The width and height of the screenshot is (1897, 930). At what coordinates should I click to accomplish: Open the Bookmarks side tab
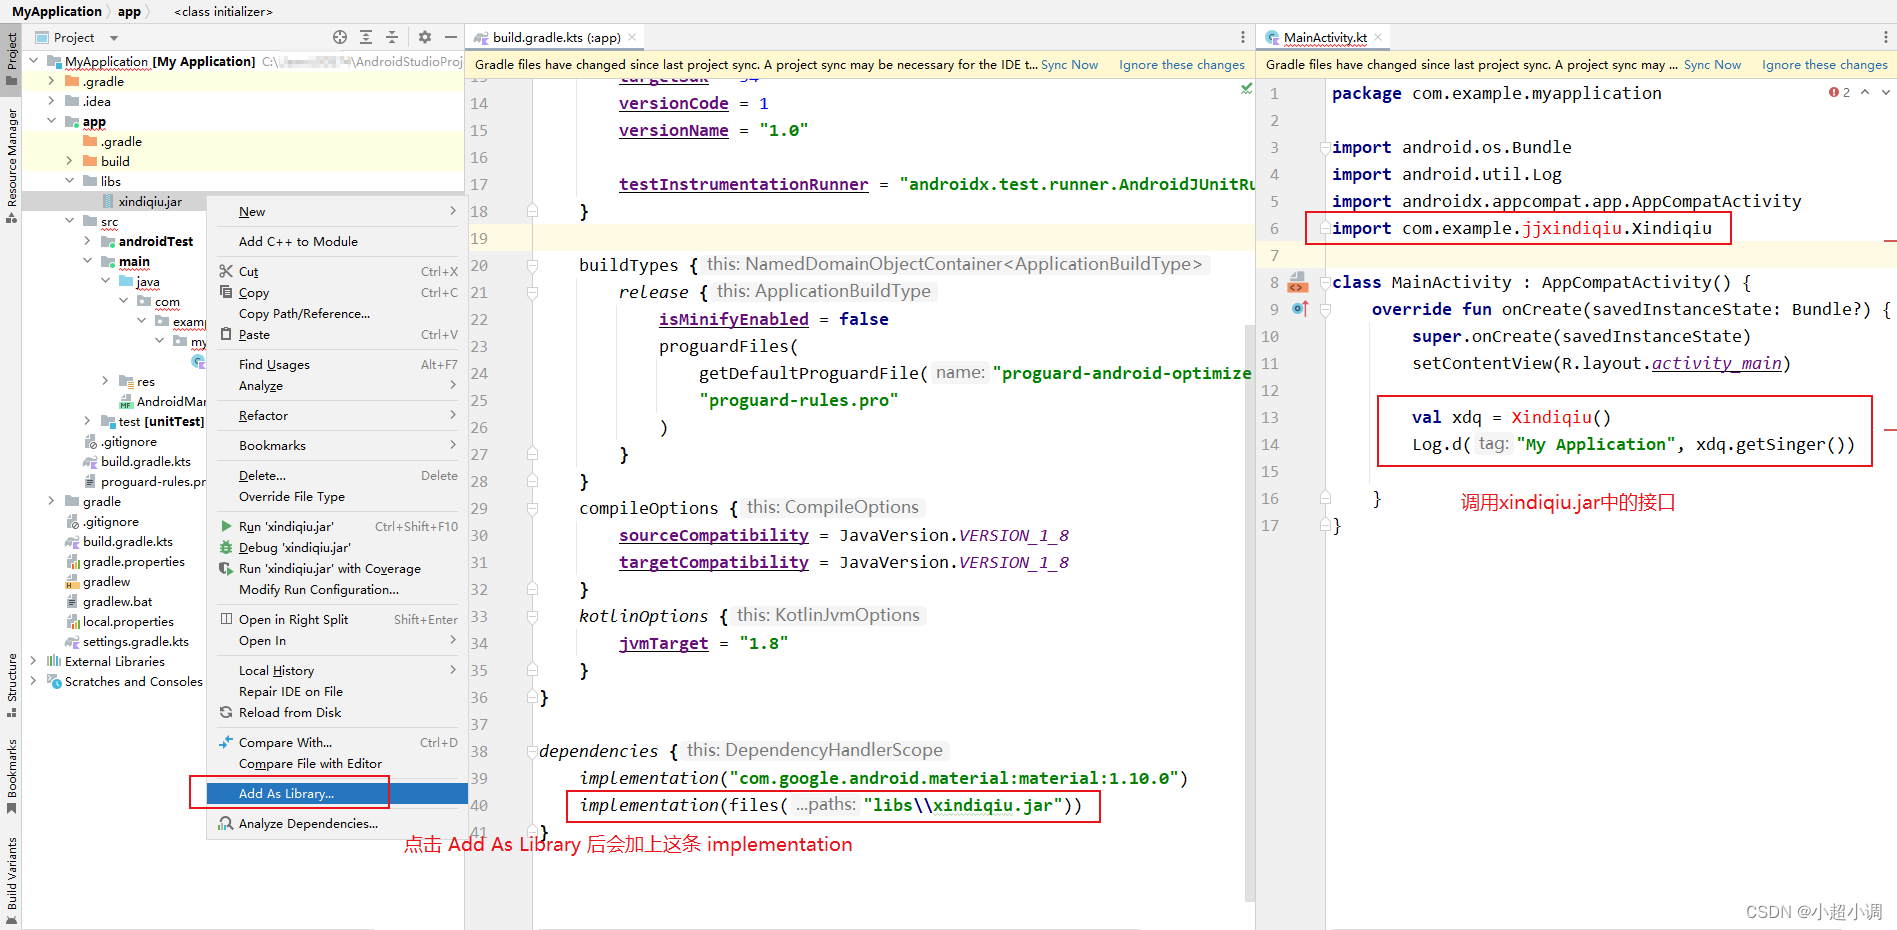[12, 777]
